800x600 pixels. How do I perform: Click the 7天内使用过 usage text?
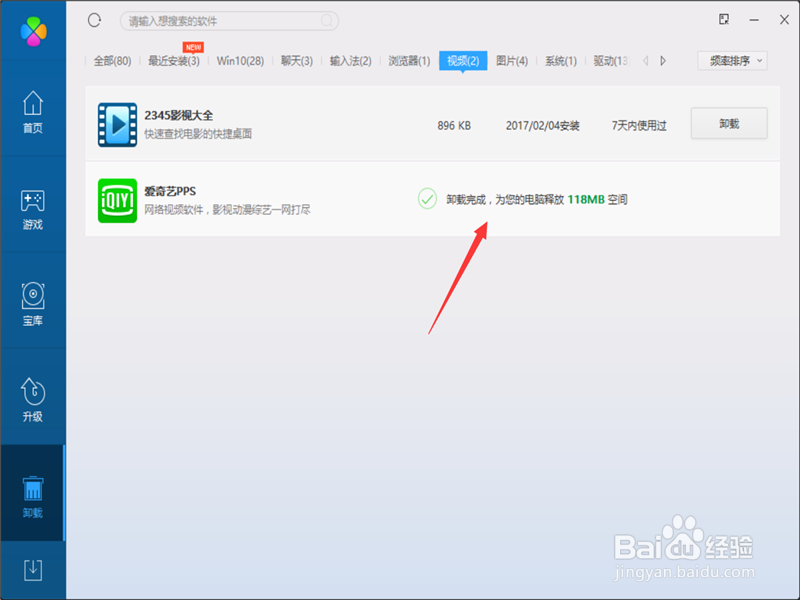click(639, 126)
